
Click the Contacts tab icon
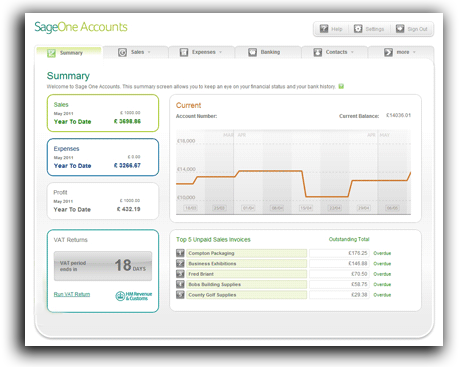[318, 52]
